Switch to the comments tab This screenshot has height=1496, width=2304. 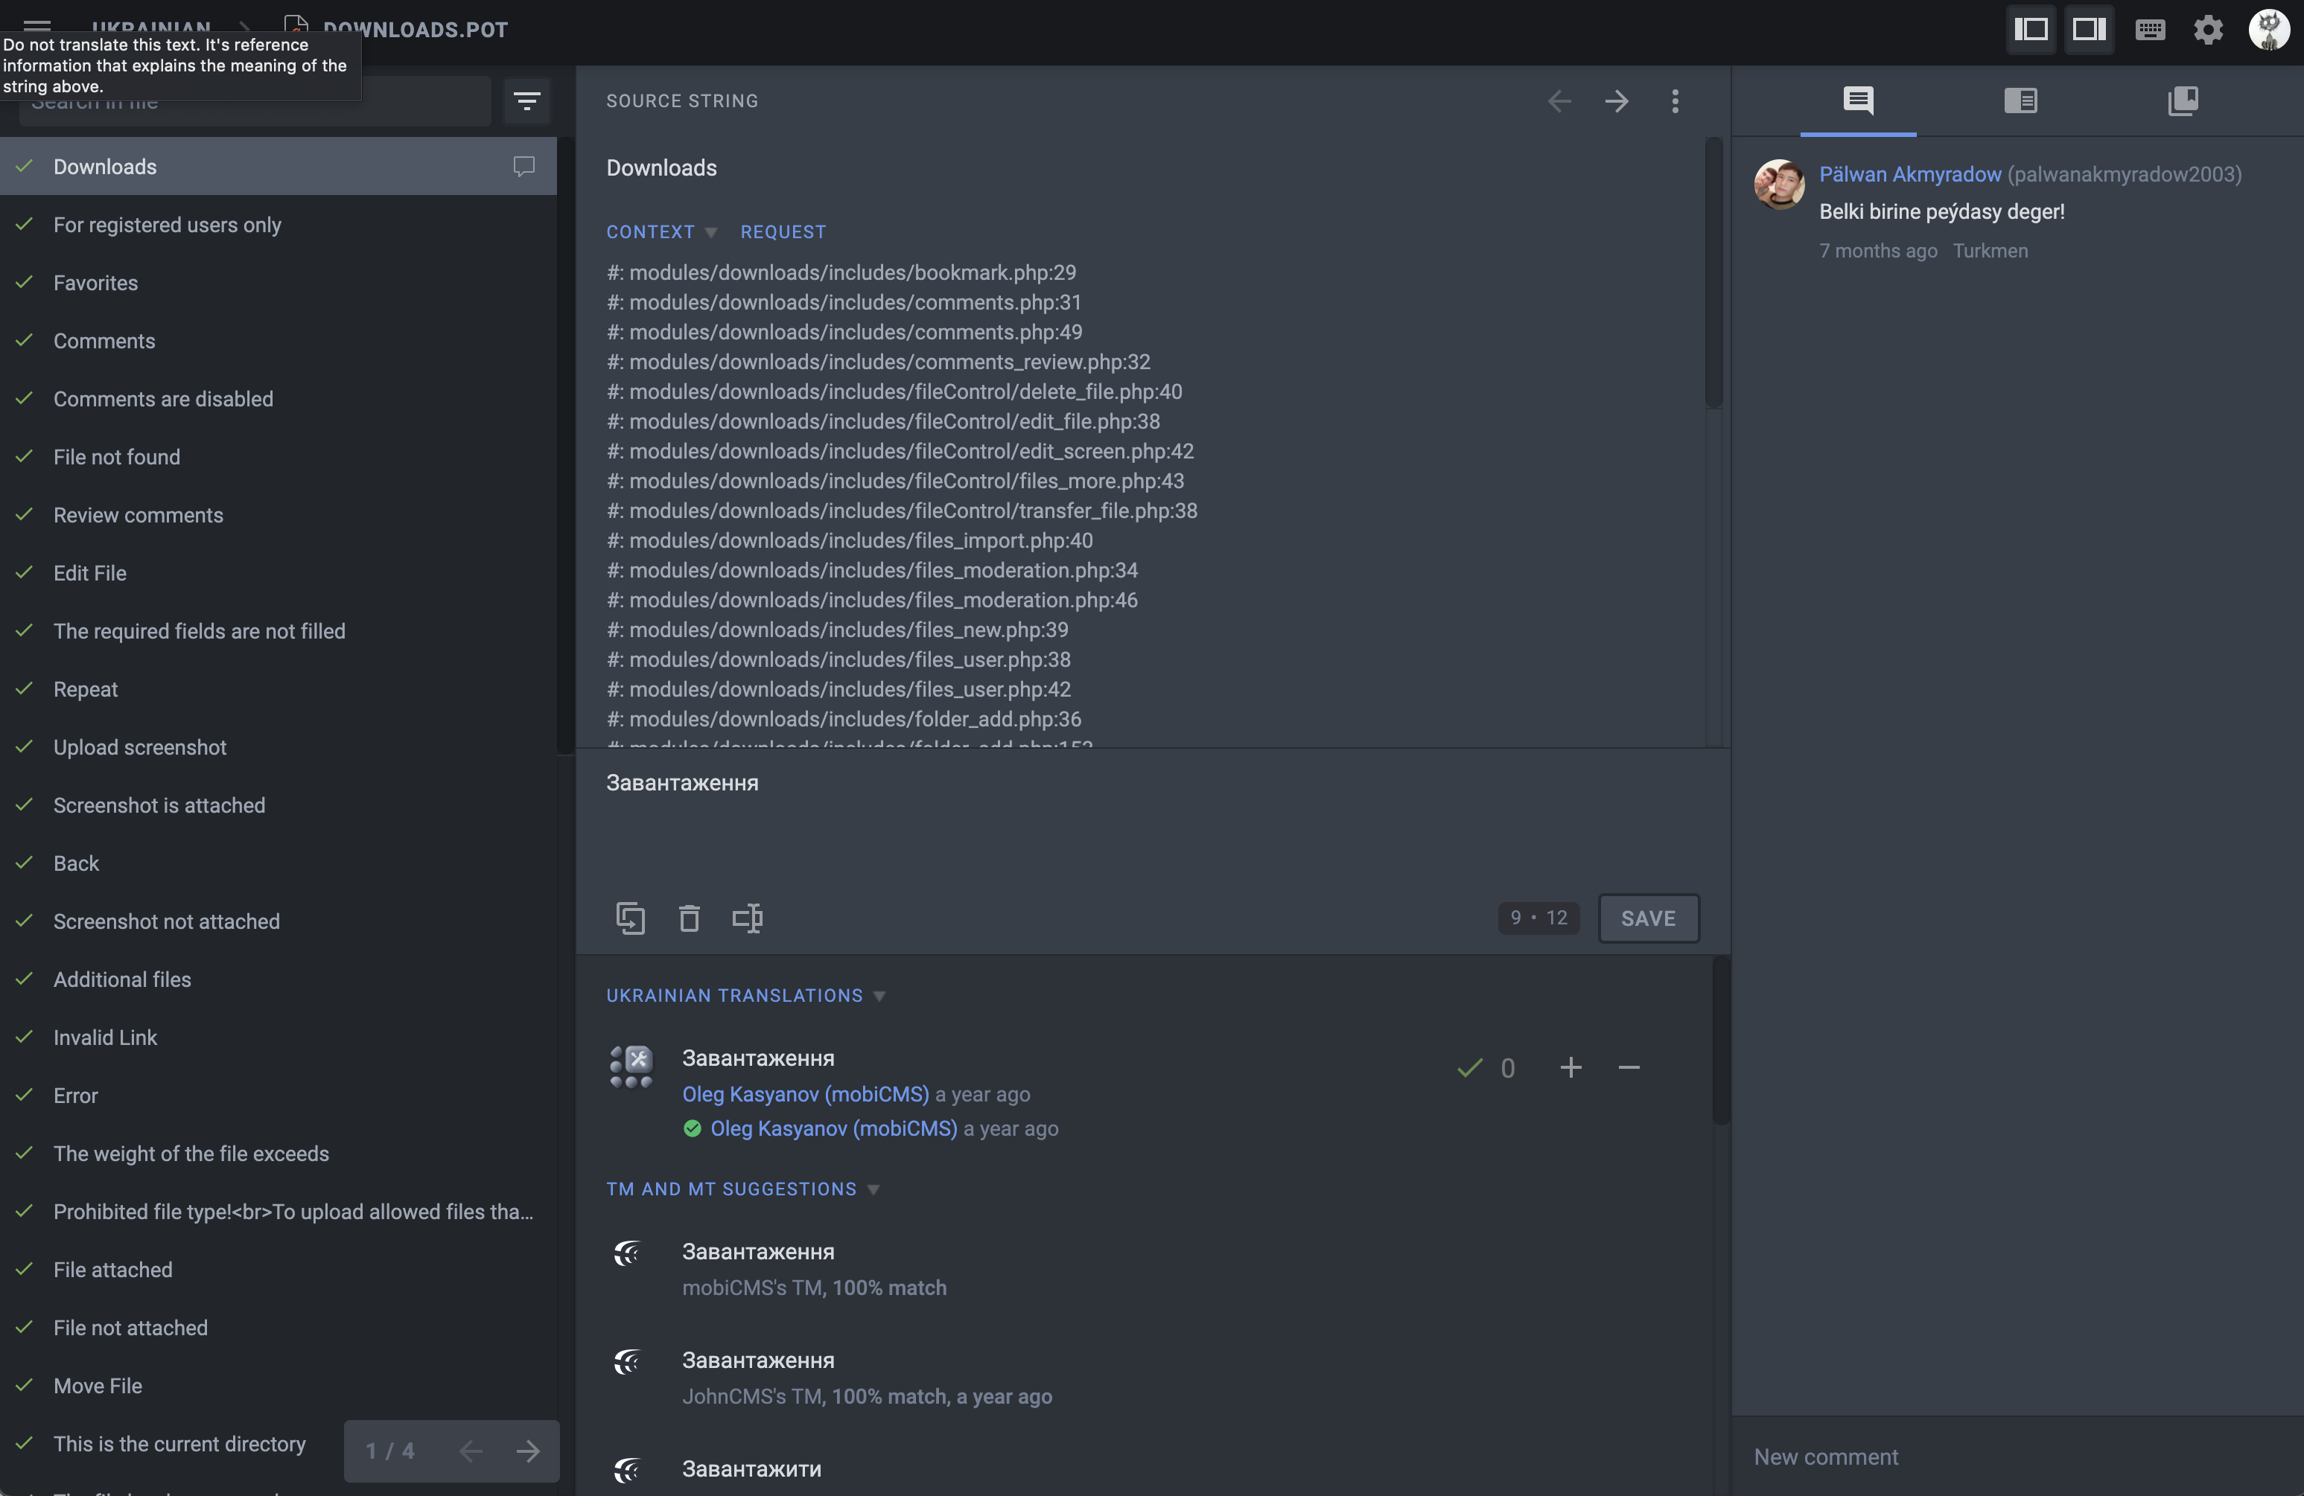tap(1858, 101)
